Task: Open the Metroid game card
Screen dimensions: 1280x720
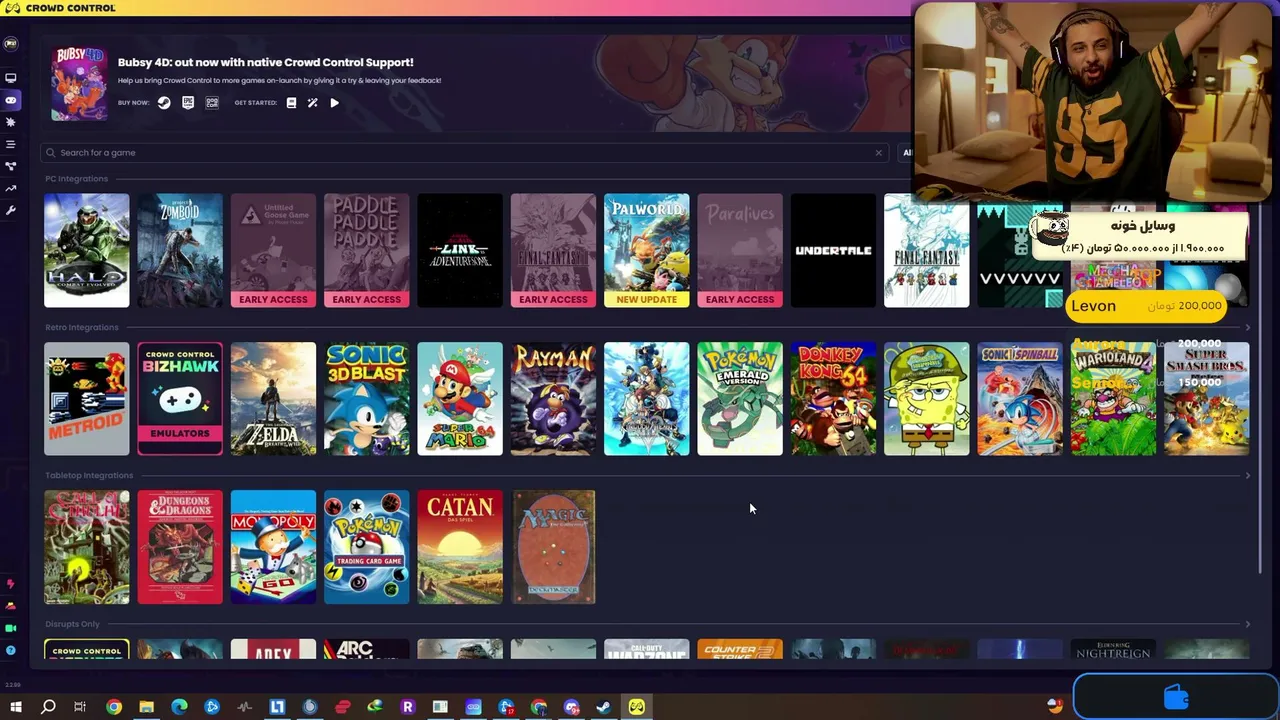Action: [87, 399]
